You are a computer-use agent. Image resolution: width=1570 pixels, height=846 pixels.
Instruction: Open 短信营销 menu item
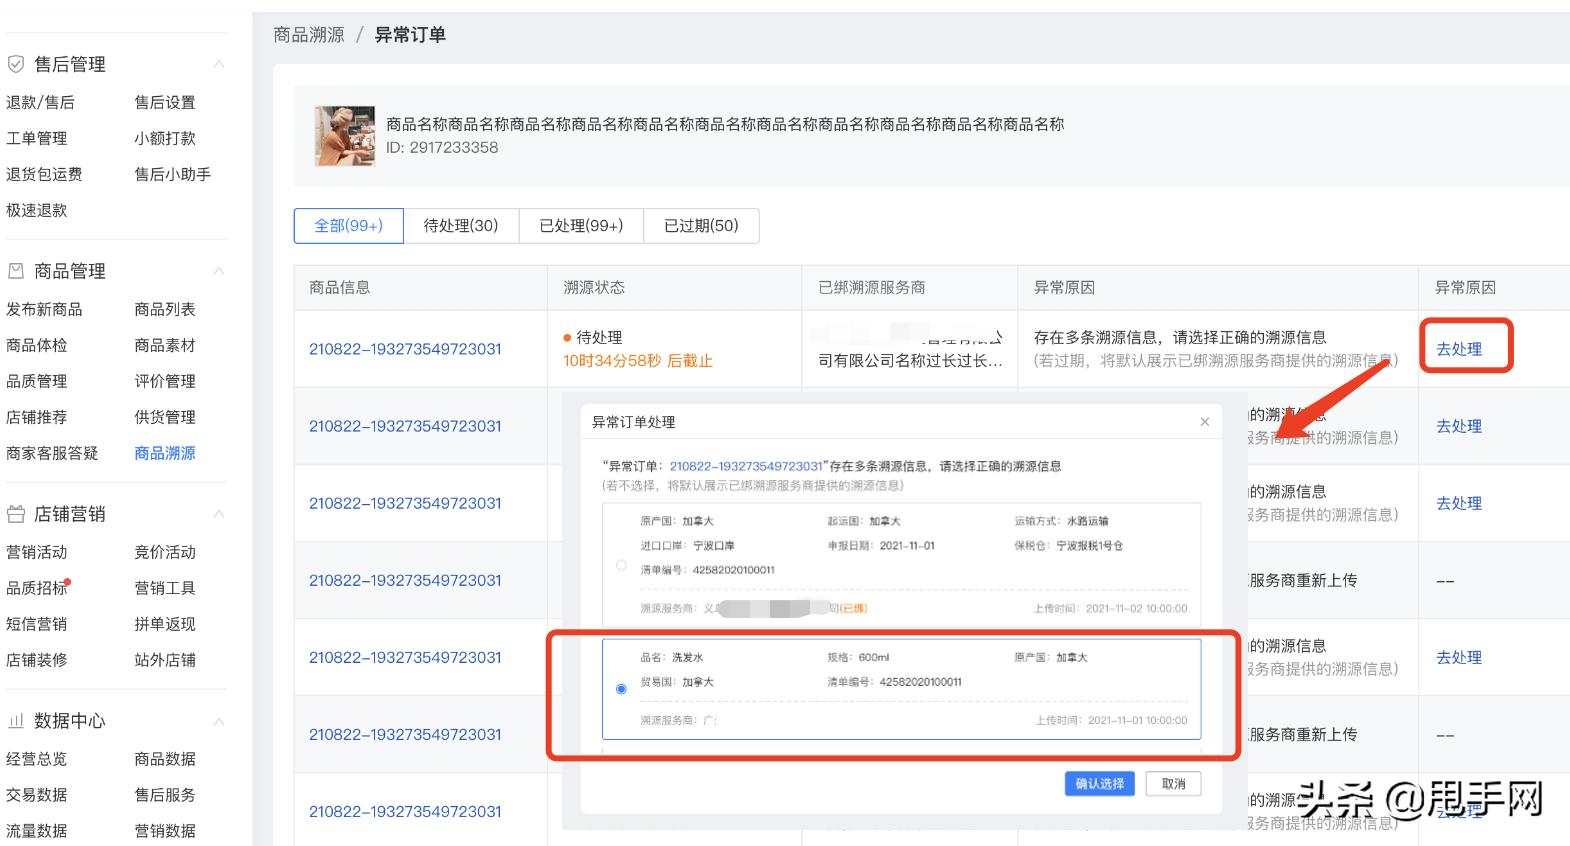tap(37, 624)
